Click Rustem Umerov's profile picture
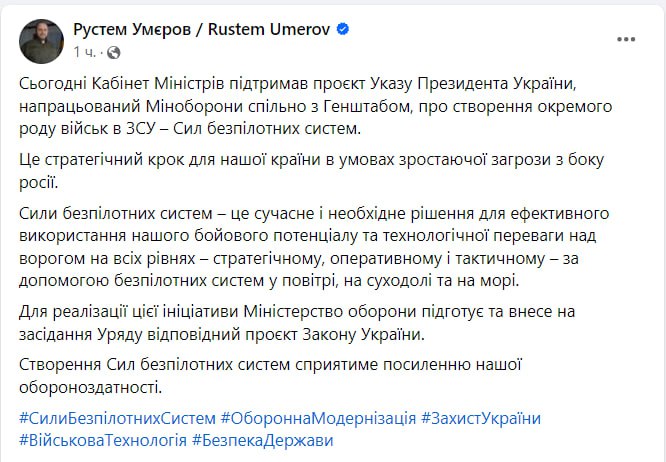The image size is (666, 462). tap(40, 40)
